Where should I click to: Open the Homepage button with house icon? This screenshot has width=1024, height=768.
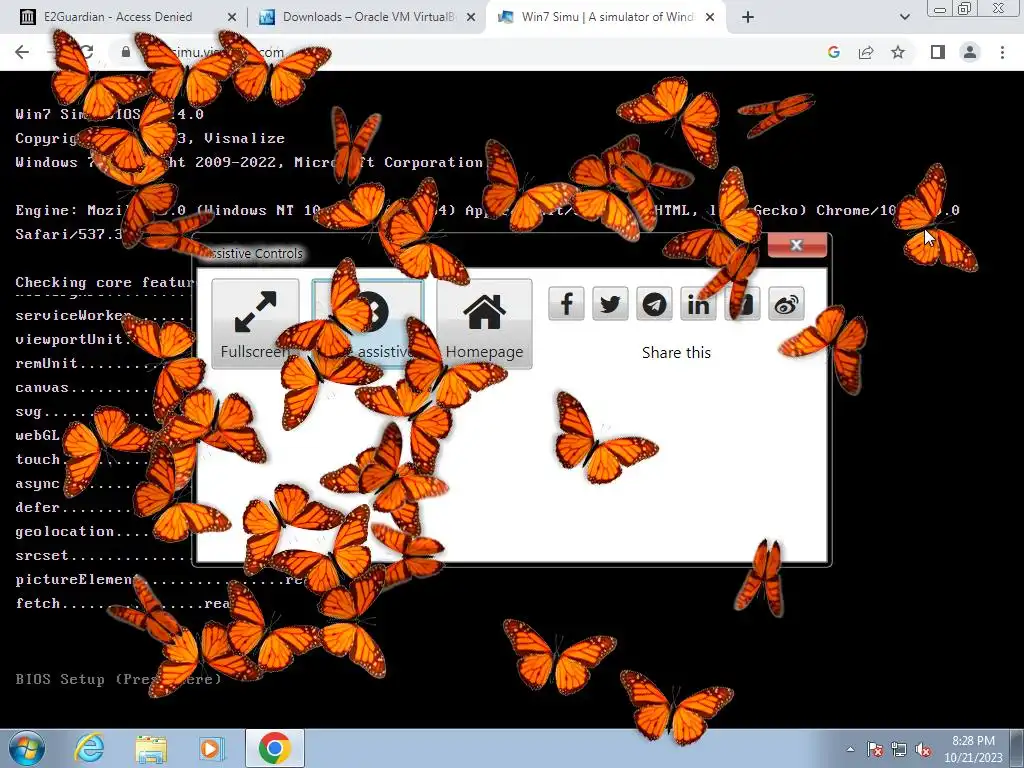(485, 324)
